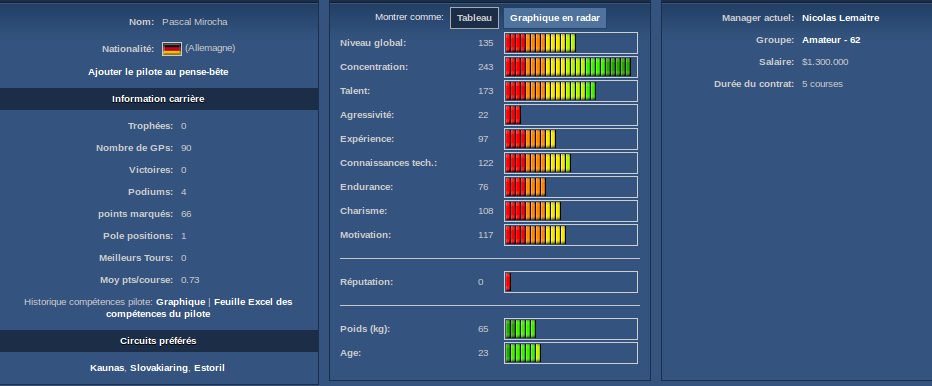Click the Agressivité skill bar
The width and height of the screenshot is (932, 386).
(571, 115)
